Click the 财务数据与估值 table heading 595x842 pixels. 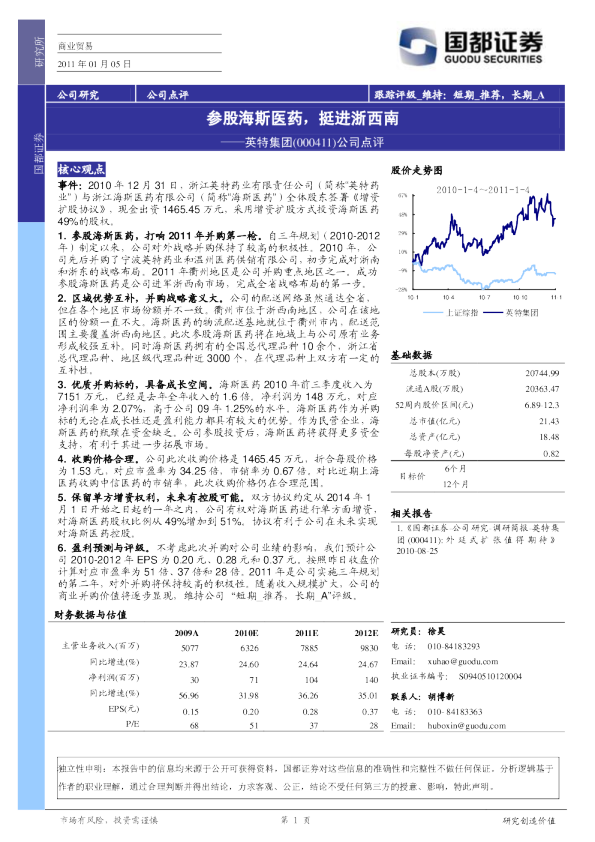(90, 615)
